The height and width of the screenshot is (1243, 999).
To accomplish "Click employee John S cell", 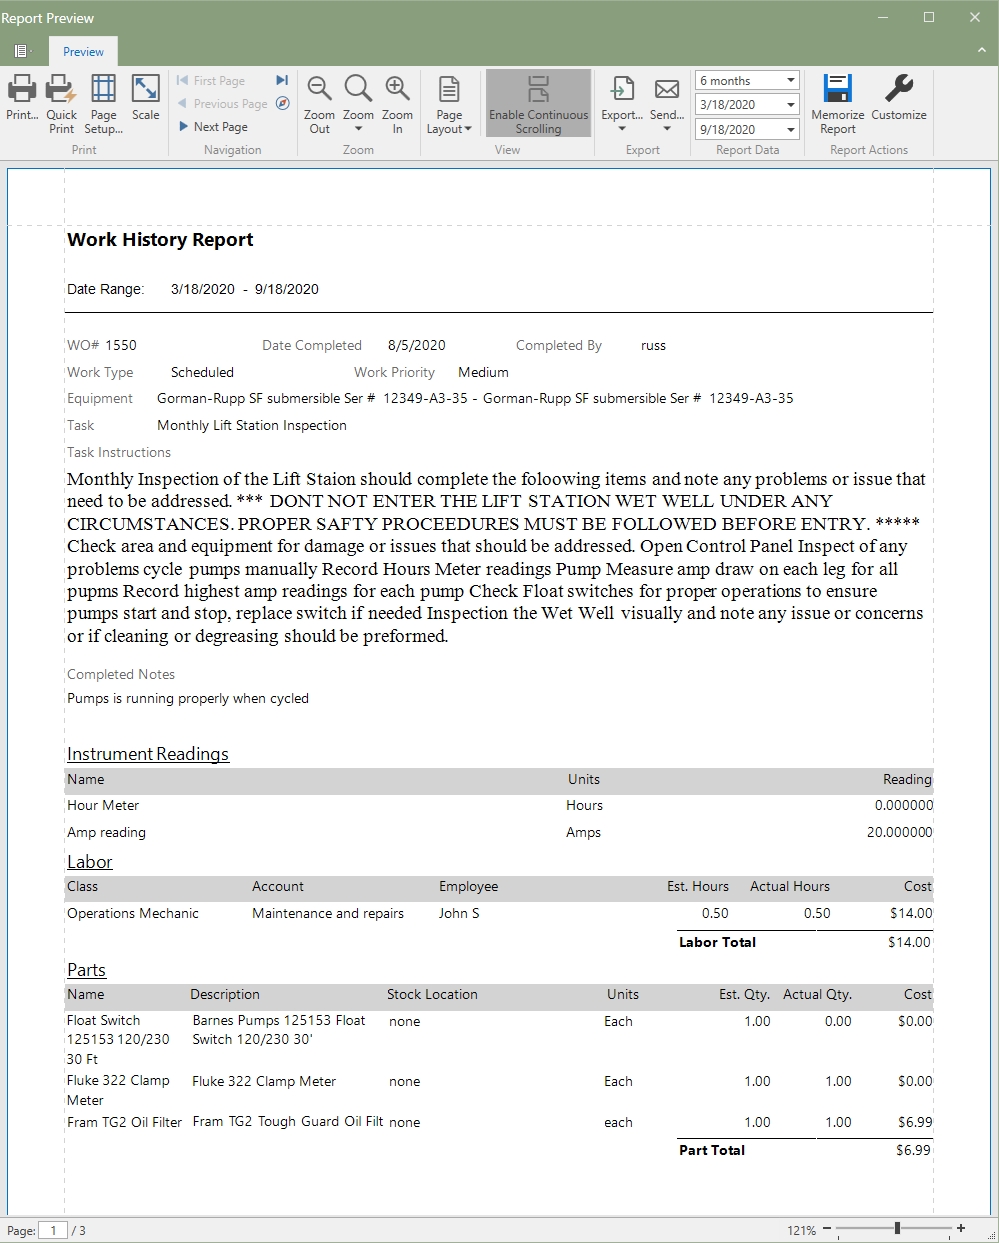I will pos(459,913).
